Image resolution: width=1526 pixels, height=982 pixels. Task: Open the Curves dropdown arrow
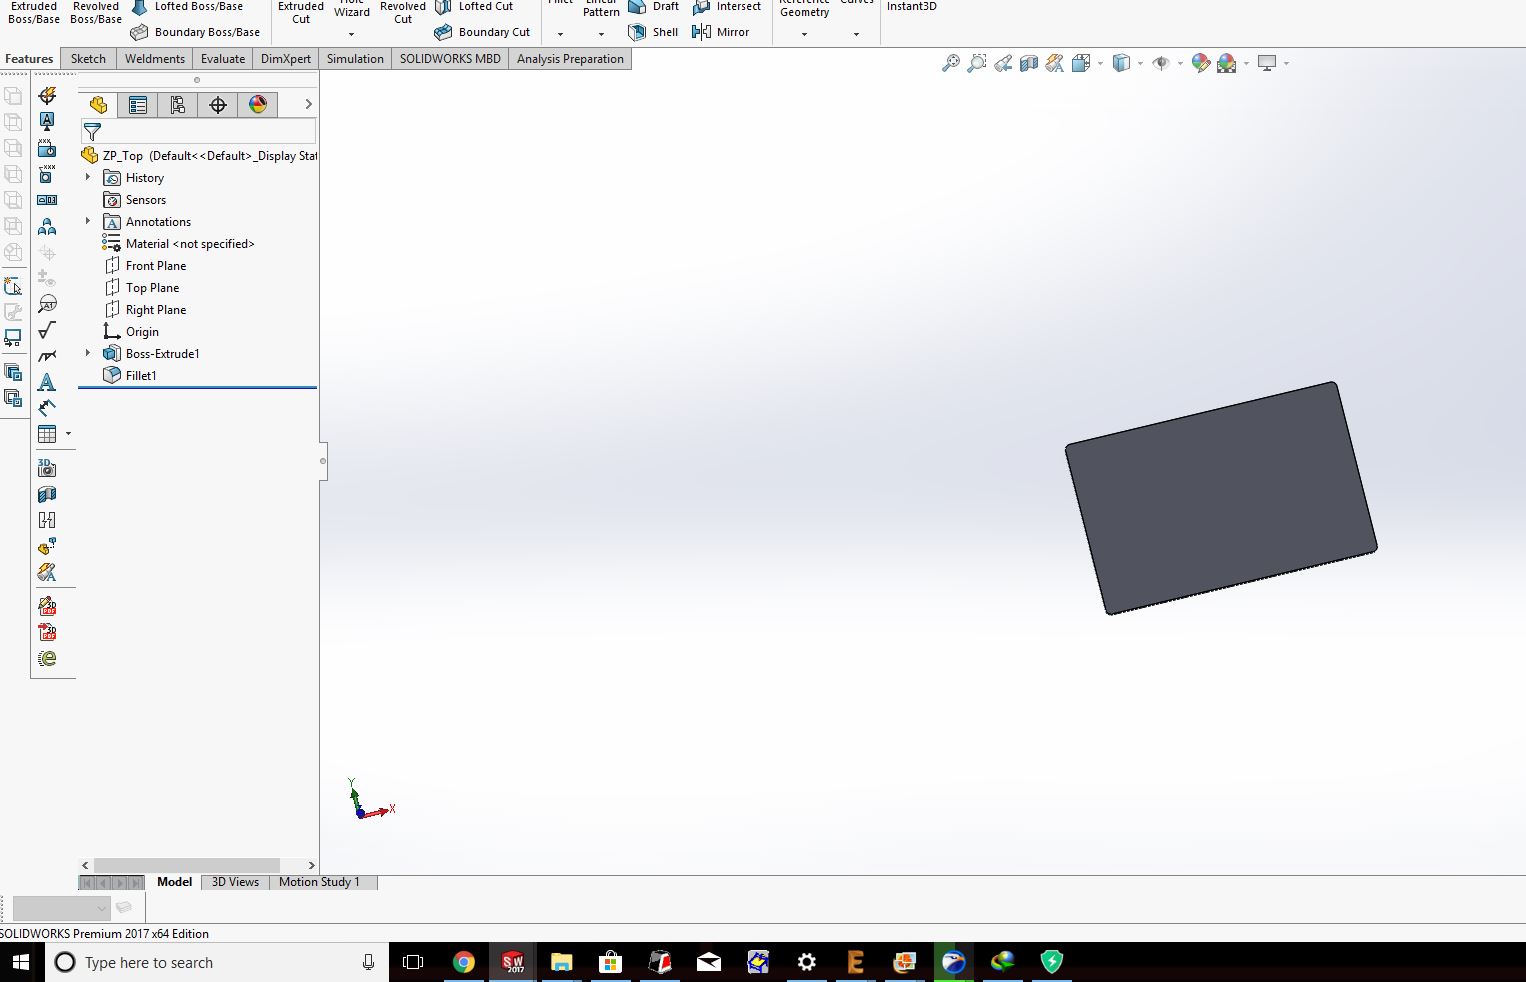[856, 34]
